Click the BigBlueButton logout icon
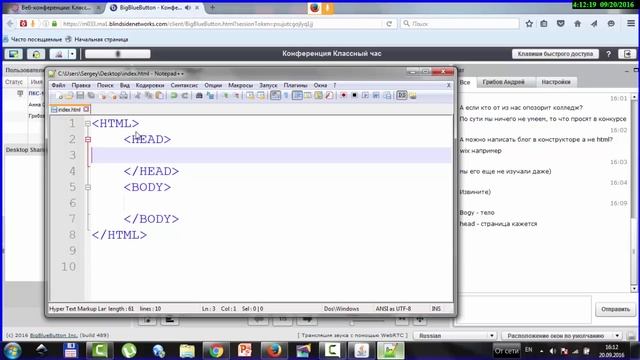Screen dimensions: 640x360 627,54
